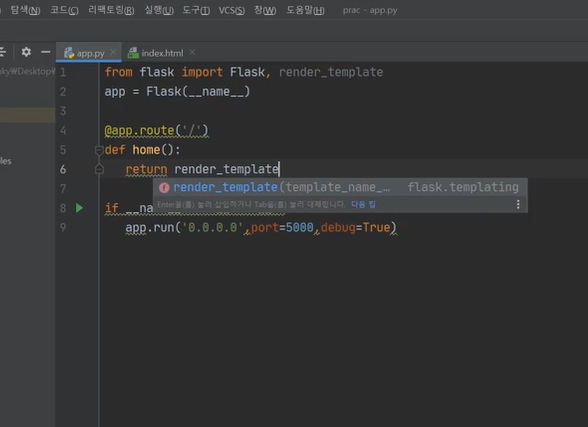Click the port=5000 argument
Screen dimensions: 588x427
tap(282, 228)
